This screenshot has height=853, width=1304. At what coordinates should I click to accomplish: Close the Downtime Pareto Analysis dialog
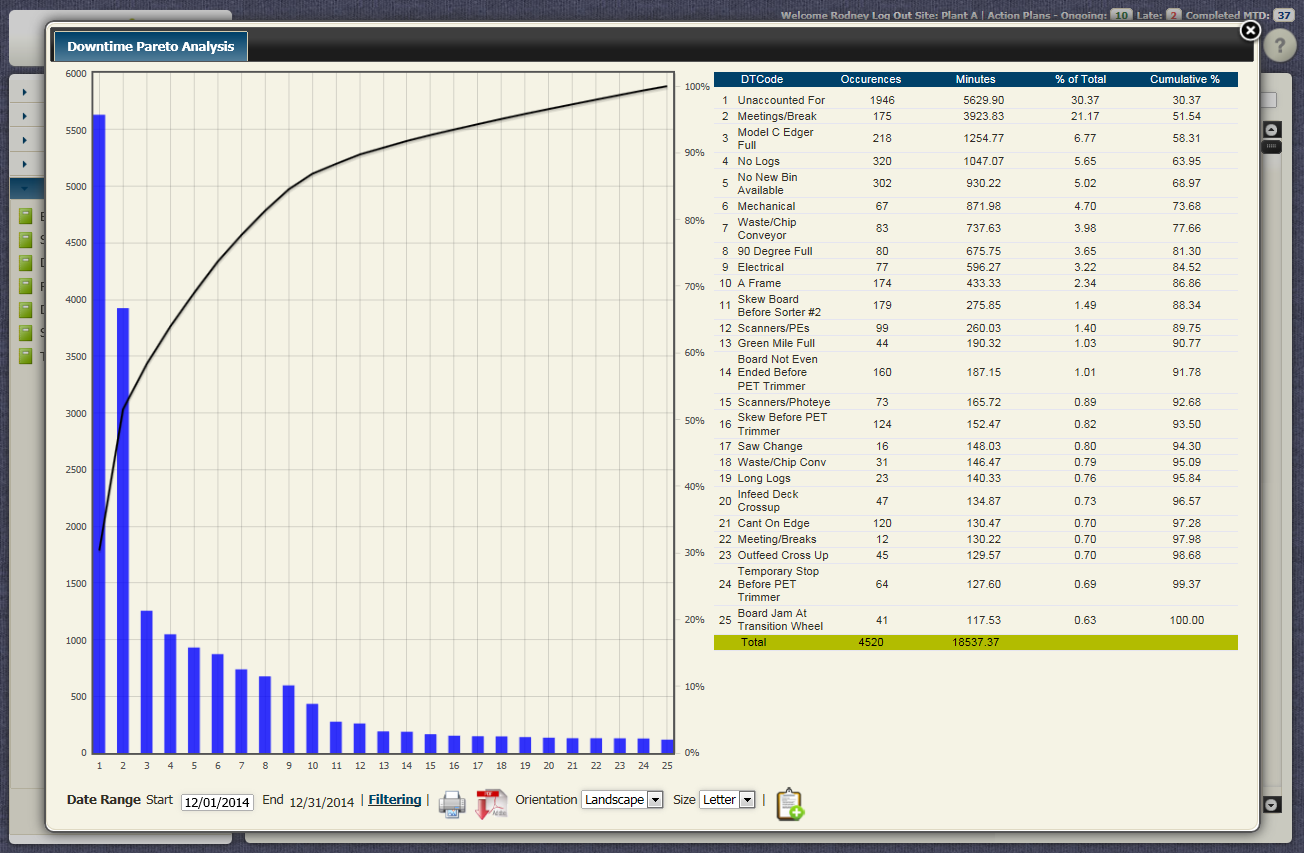(x=1249, y=31)
